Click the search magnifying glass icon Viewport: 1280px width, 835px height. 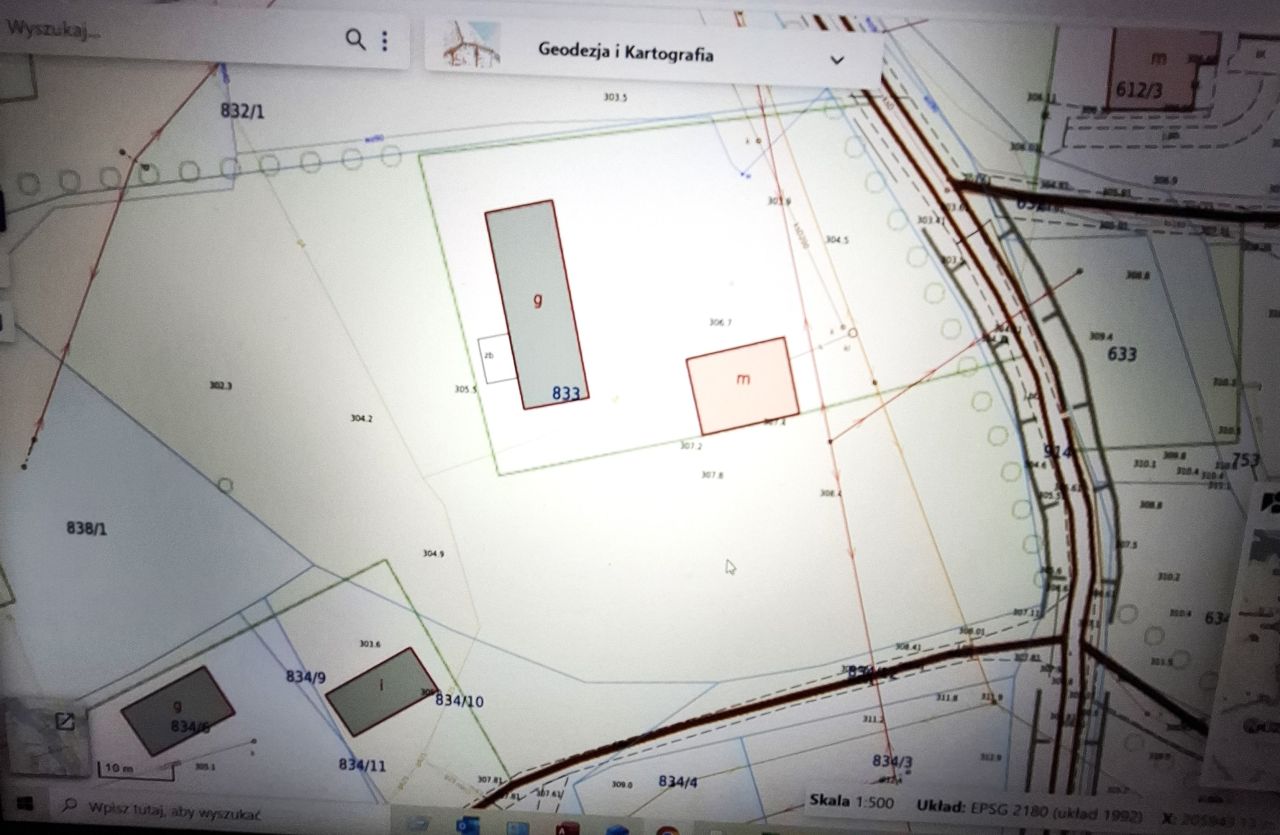(355, 40)
